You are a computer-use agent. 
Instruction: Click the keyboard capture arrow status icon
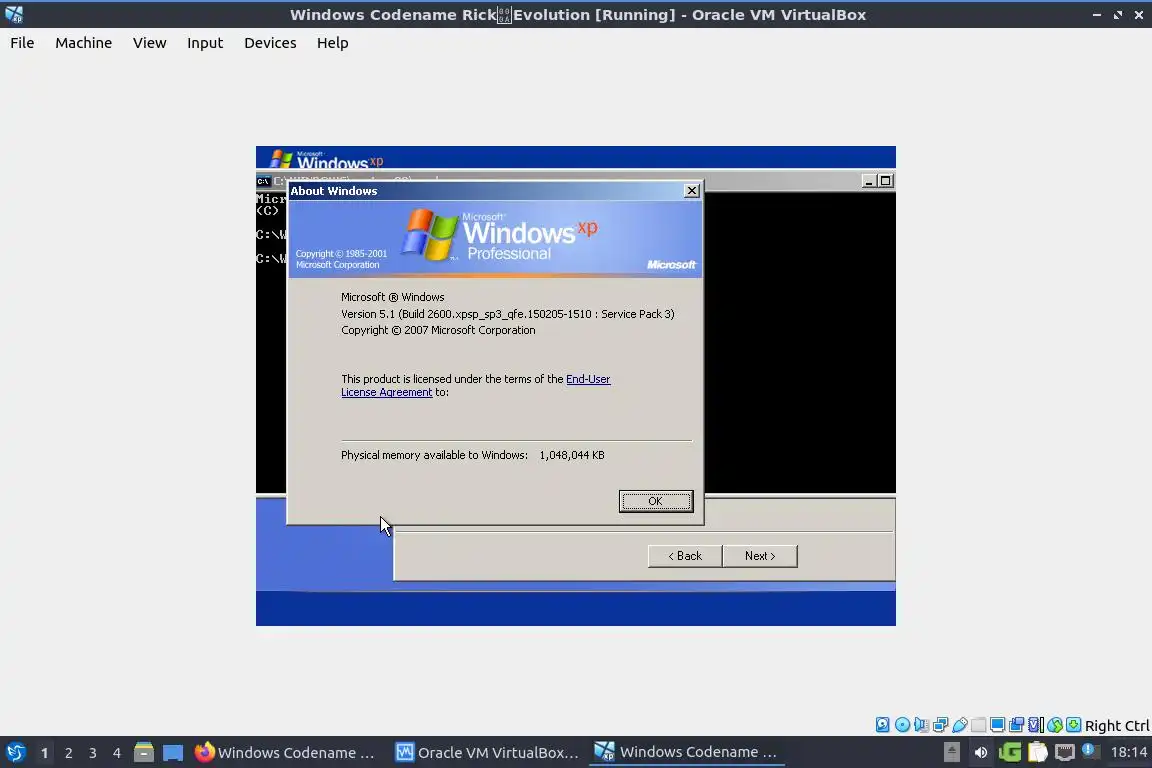point(1073,725)
